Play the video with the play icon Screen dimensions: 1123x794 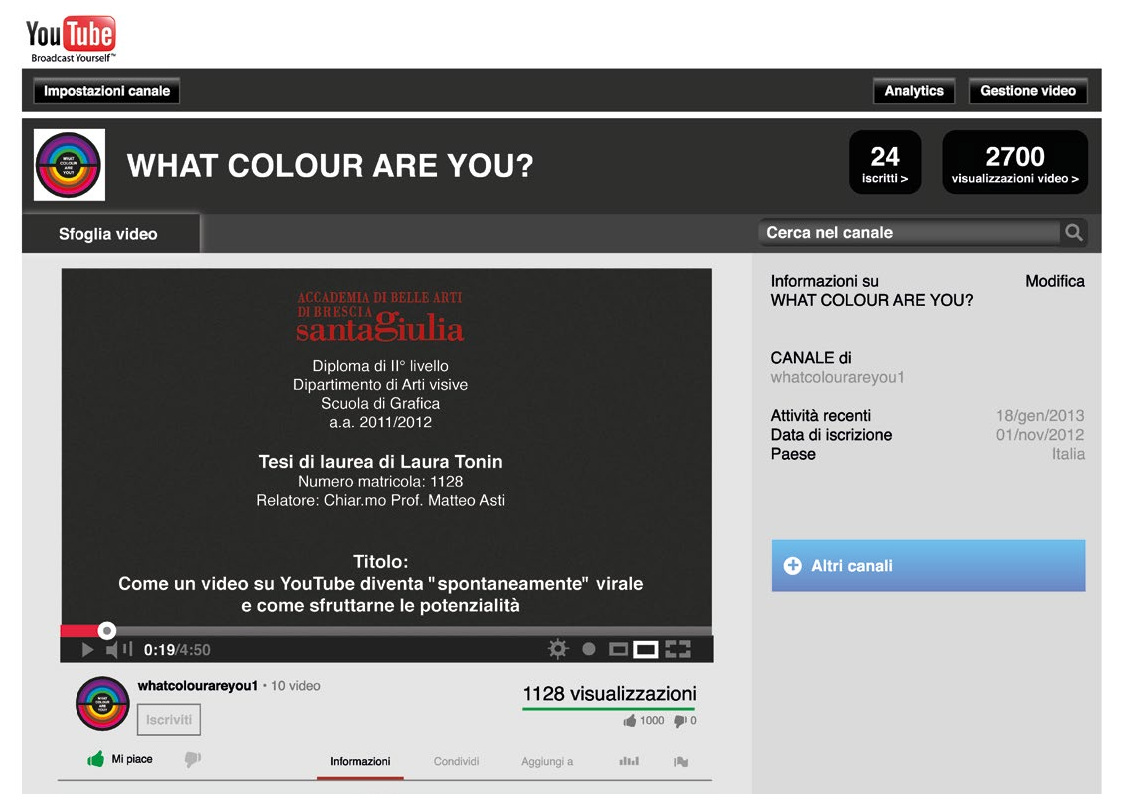pyautogui.click(x=87, y=649)
